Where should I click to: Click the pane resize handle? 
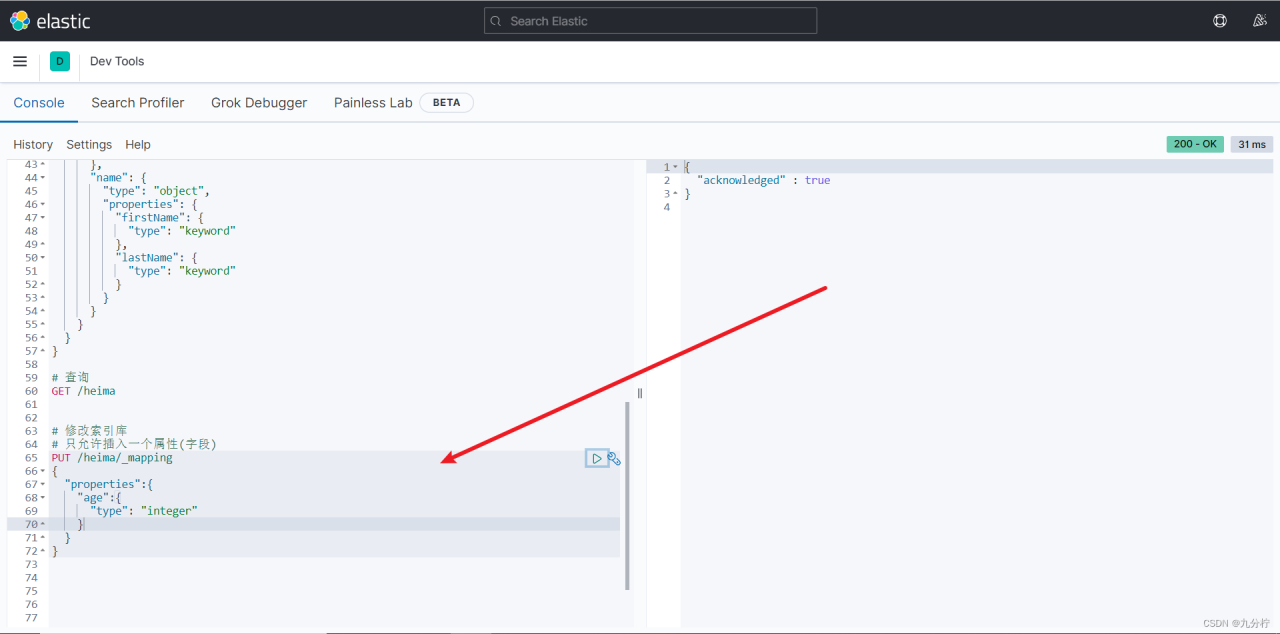coord(640,393)
